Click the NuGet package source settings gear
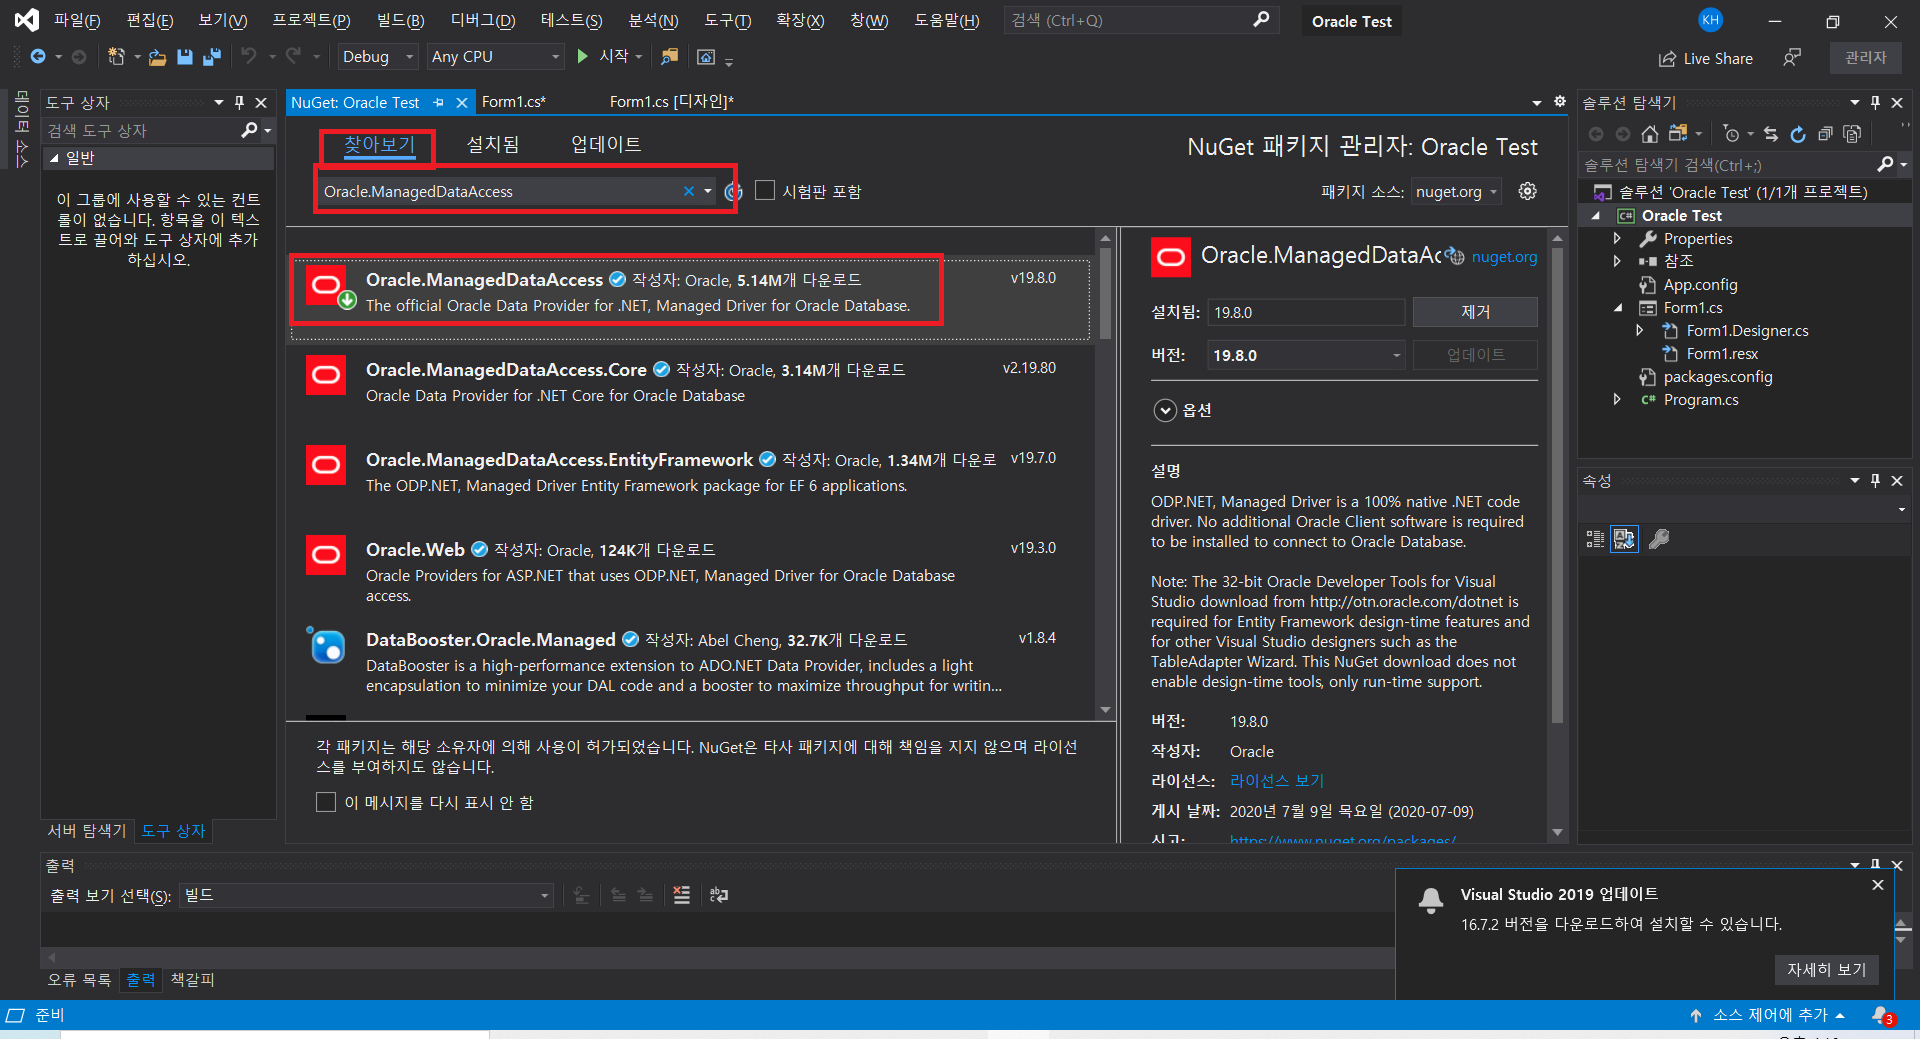The width and height of the screenshot is (1920, 1039). click(1527, 191)
